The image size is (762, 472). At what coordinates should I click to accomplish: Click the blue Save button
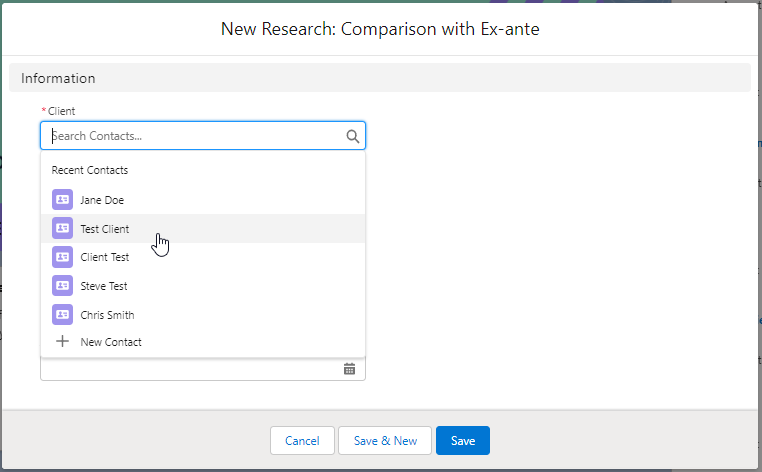tap(463, 441)
